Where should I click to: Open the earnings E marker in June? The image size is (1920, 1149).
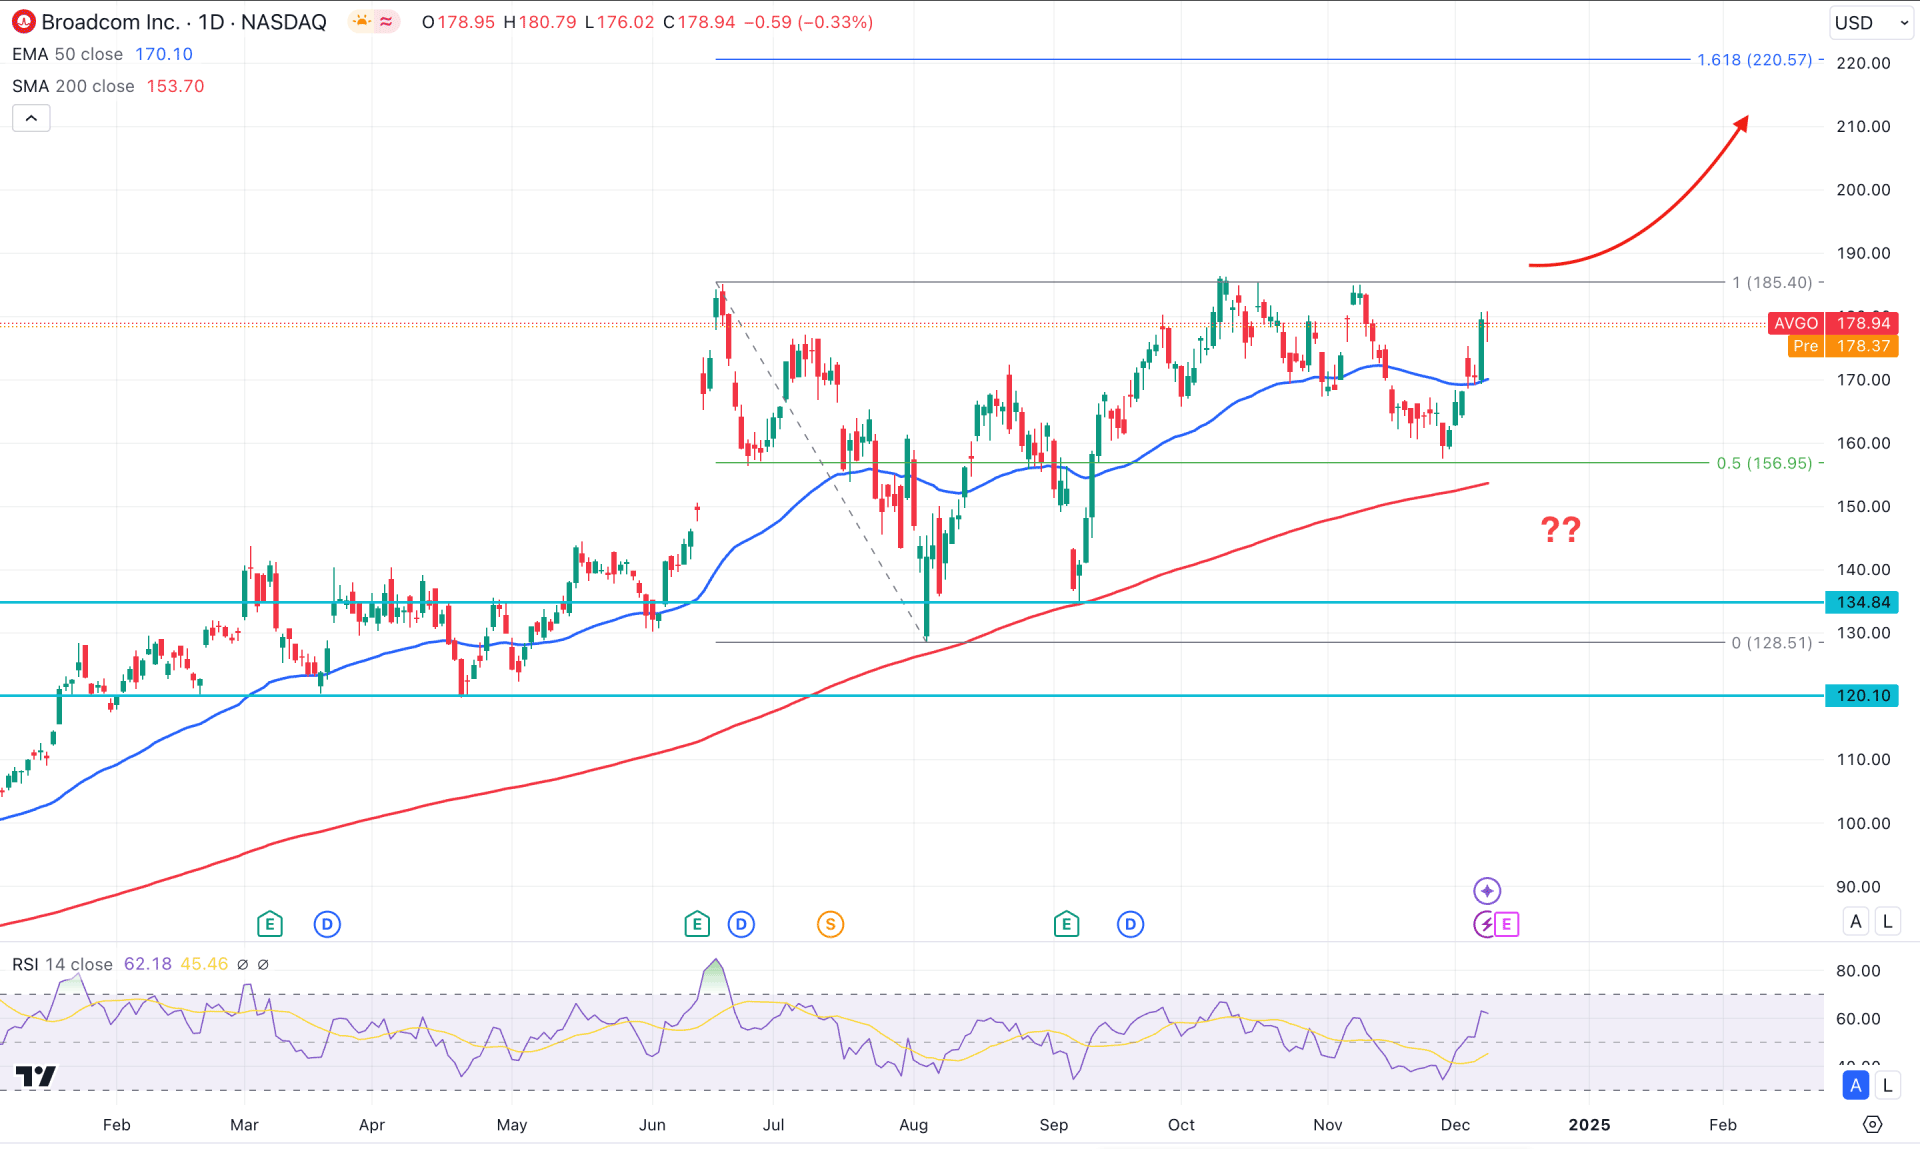697,924
